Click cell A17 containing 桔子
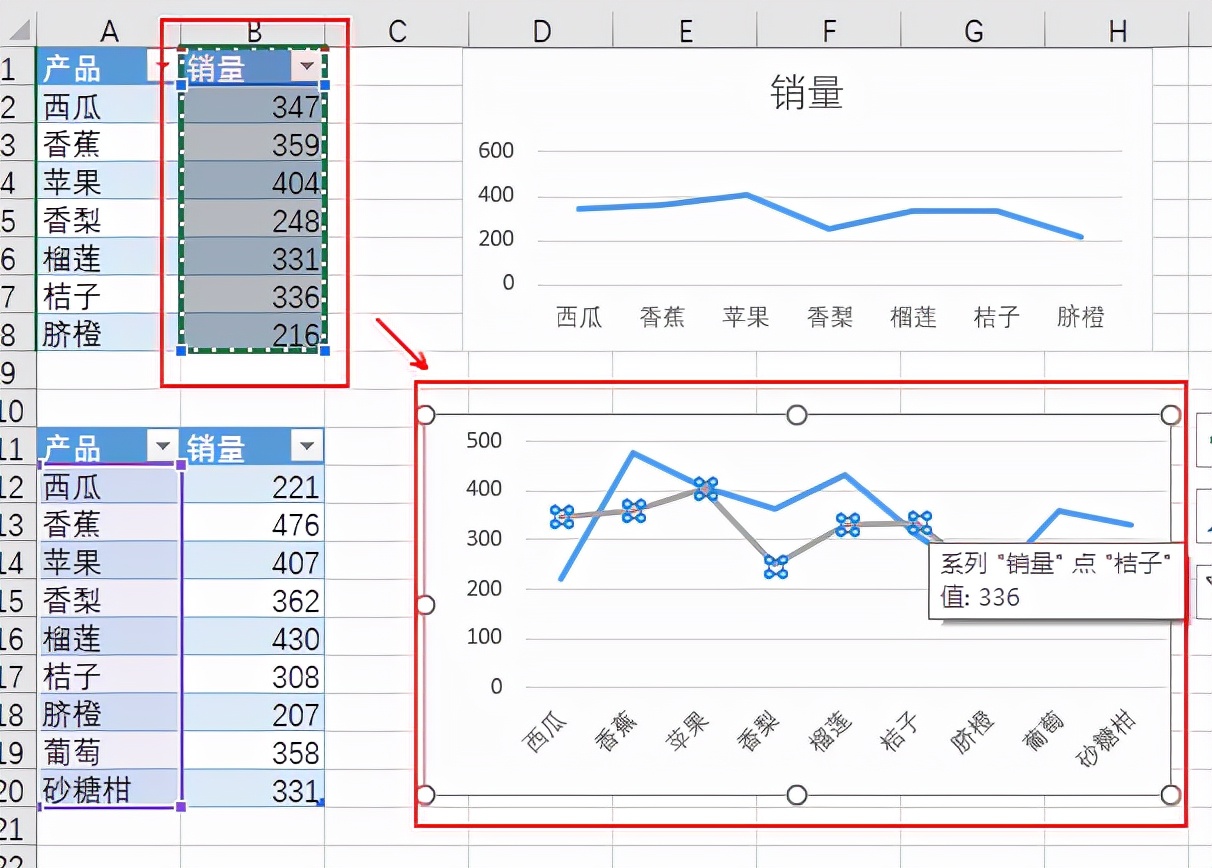This screenshot has height=868, width=1212. coord(109,675)
